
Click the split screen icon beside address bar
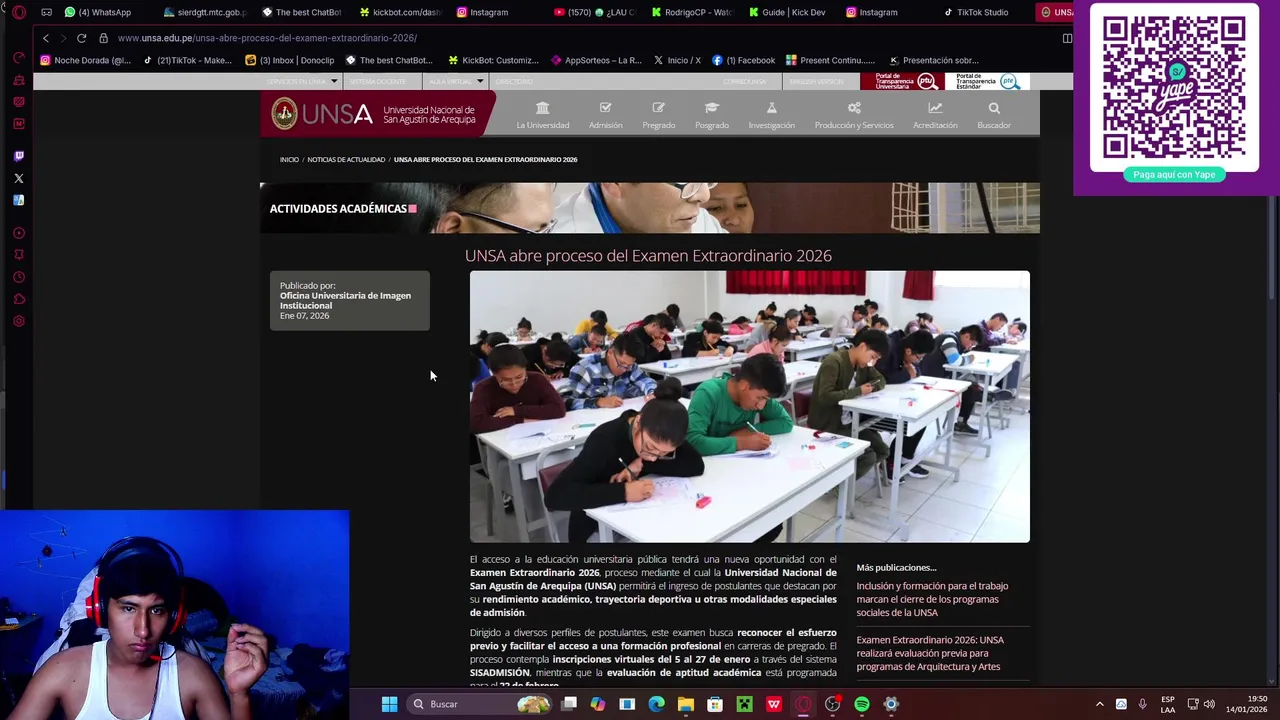(1067, 38)
